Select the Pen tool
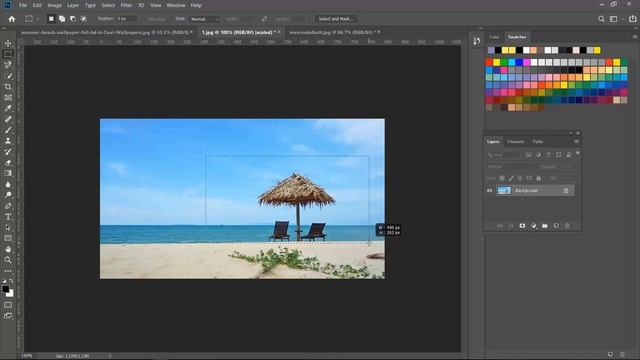The width and height of the screenshot is (640, 360). [8, 206]
